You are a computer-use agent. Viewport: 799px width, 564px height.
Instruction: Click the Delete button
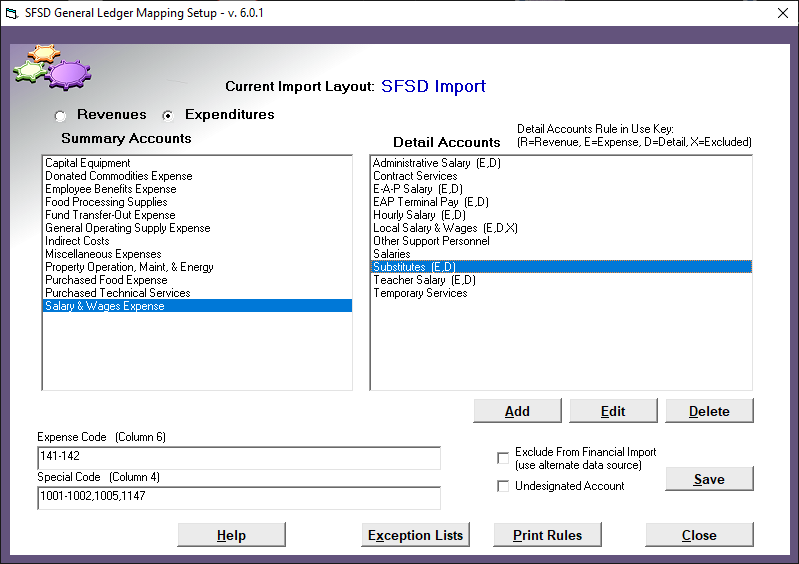point(709,411)
